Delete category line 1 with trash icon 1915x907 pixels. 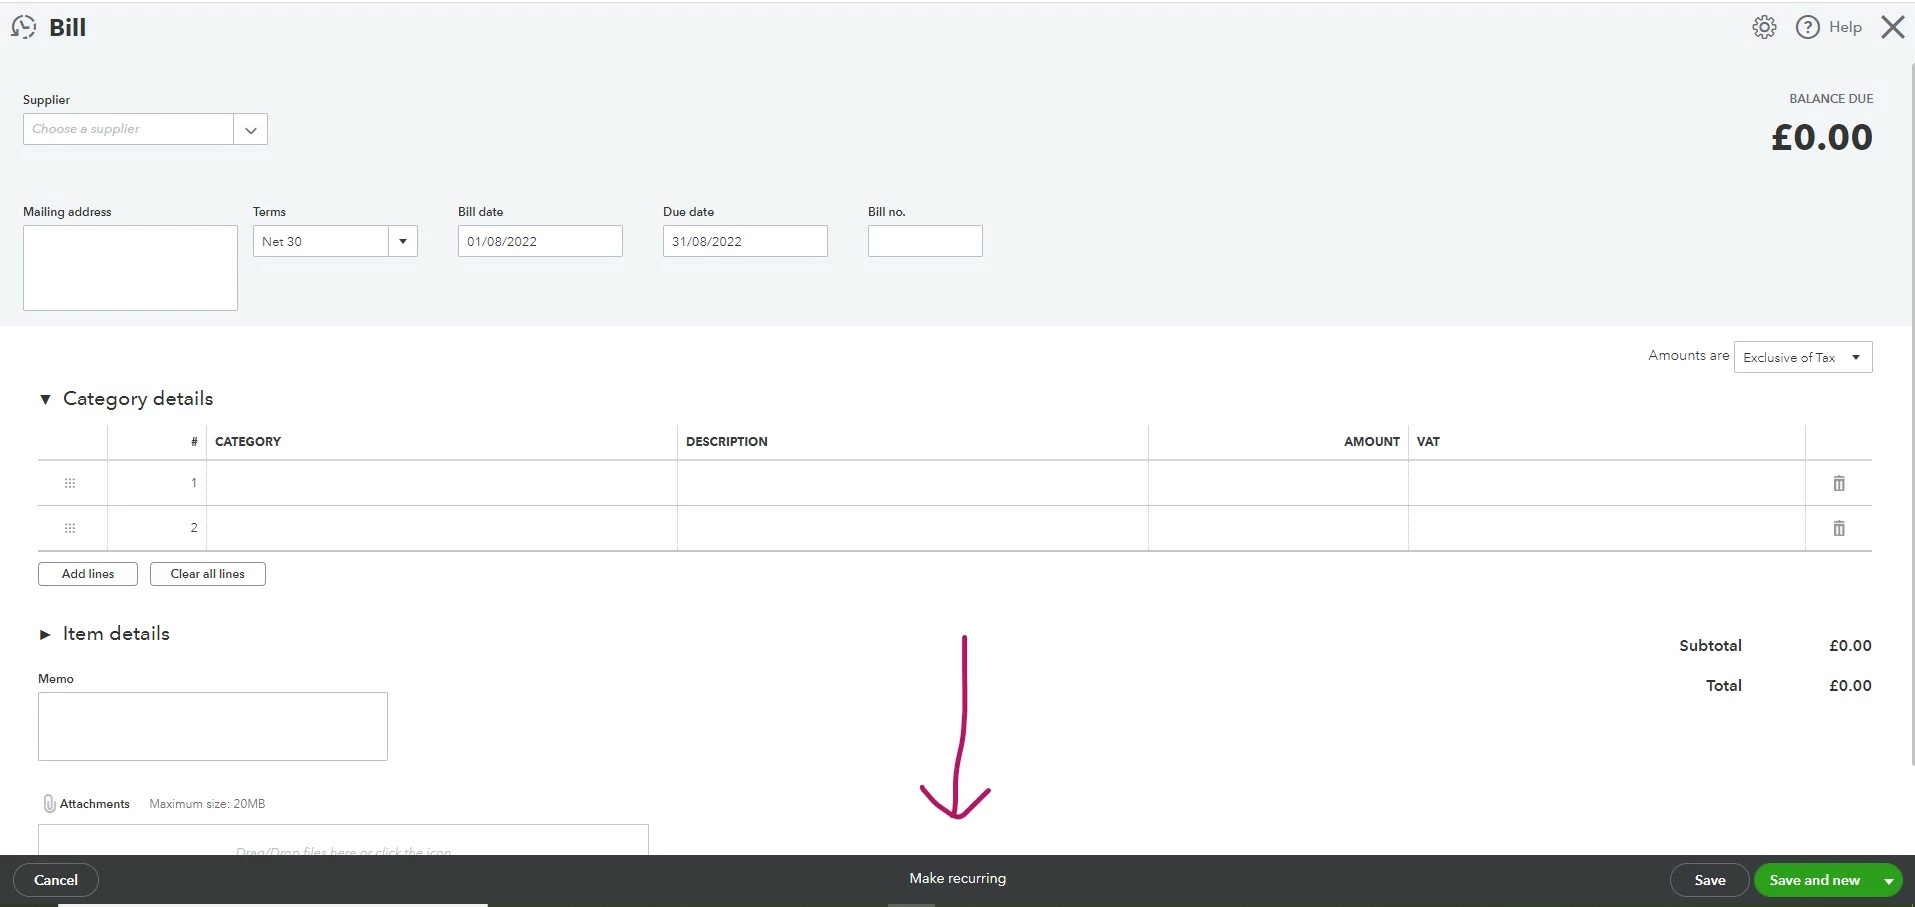pos(1838,483)
